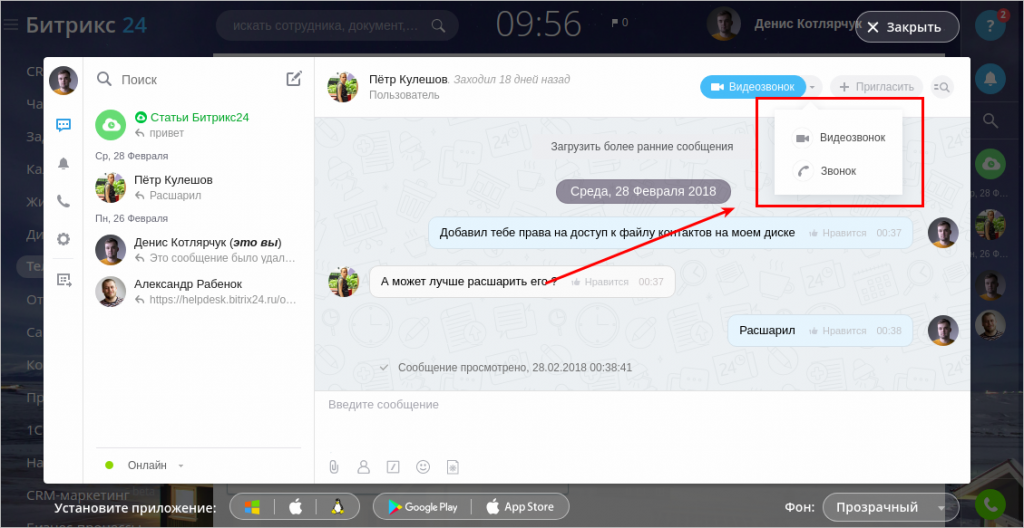Click the magnifier icon next to Поиск
This screenshot has height=528, width=1024.
coord(104,79)
